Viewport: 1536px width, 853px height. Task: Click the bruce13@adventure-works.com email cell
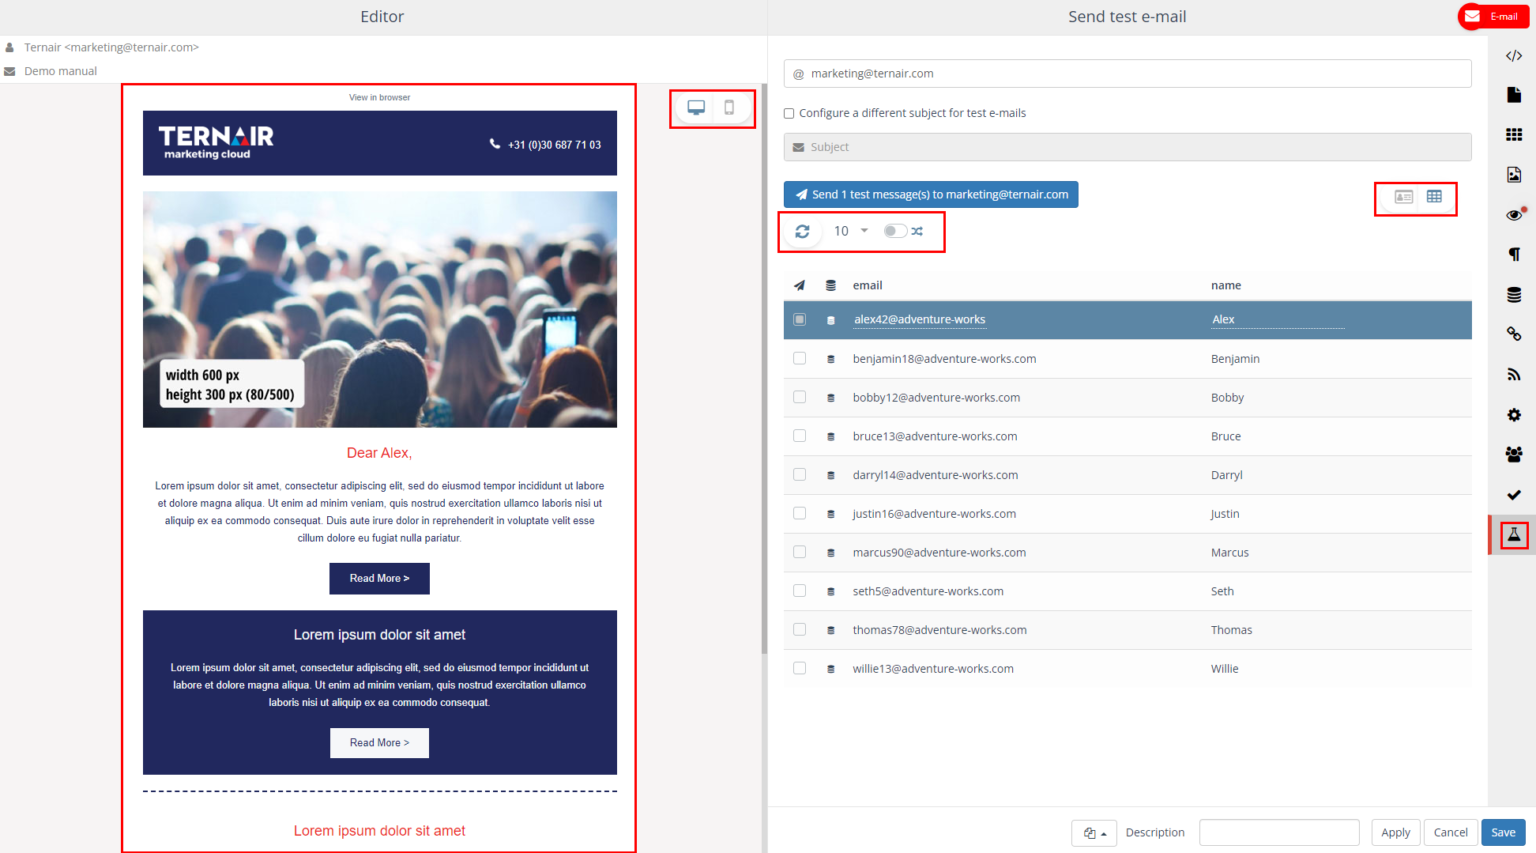pos(935,437)
